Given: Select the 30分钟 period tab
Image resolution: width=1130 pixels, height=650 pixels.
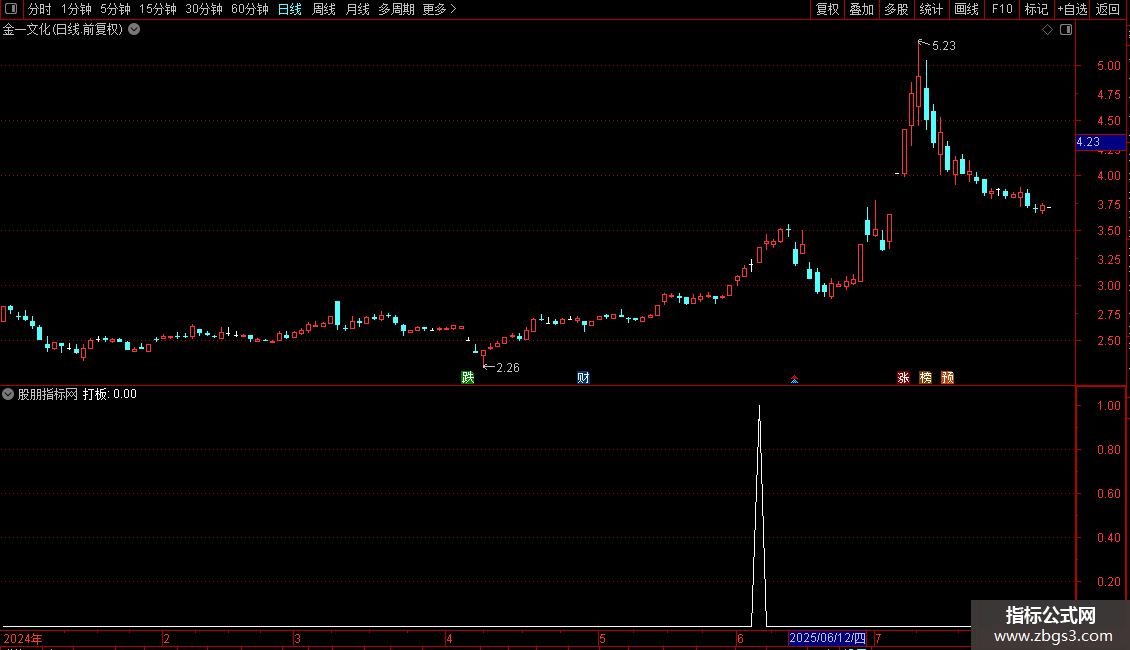Looking at the screenshot, I should [204, 9].
